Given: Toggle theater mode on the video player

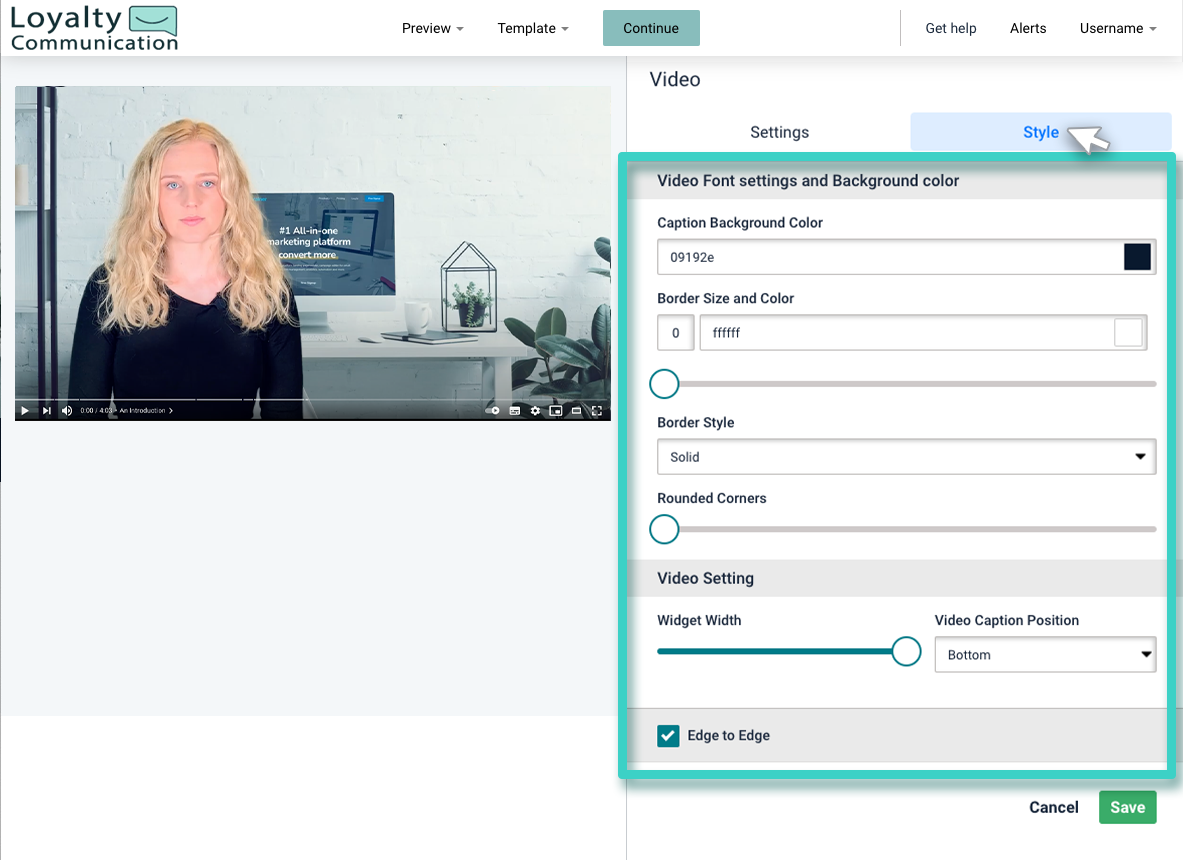Looking at the screenshot, I should click(x=577, y=410).
